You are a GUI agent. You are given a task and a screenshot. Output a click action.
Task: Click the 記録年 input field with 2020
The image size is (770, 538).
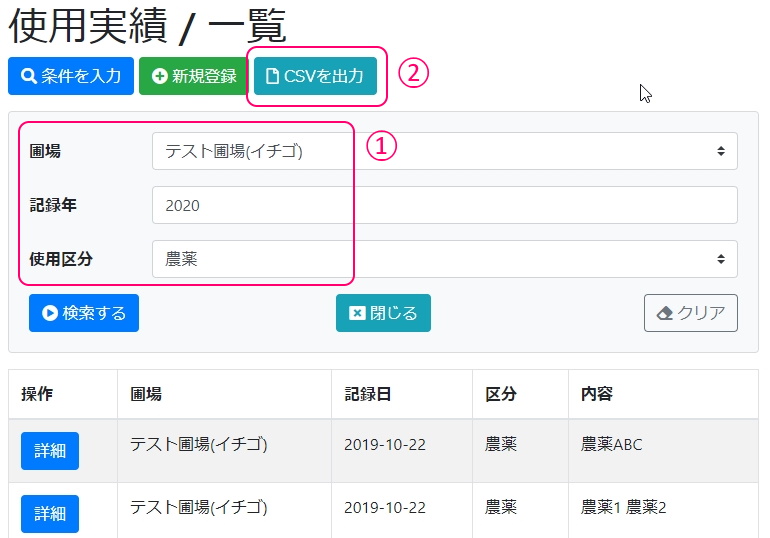[x=444, y=205]
